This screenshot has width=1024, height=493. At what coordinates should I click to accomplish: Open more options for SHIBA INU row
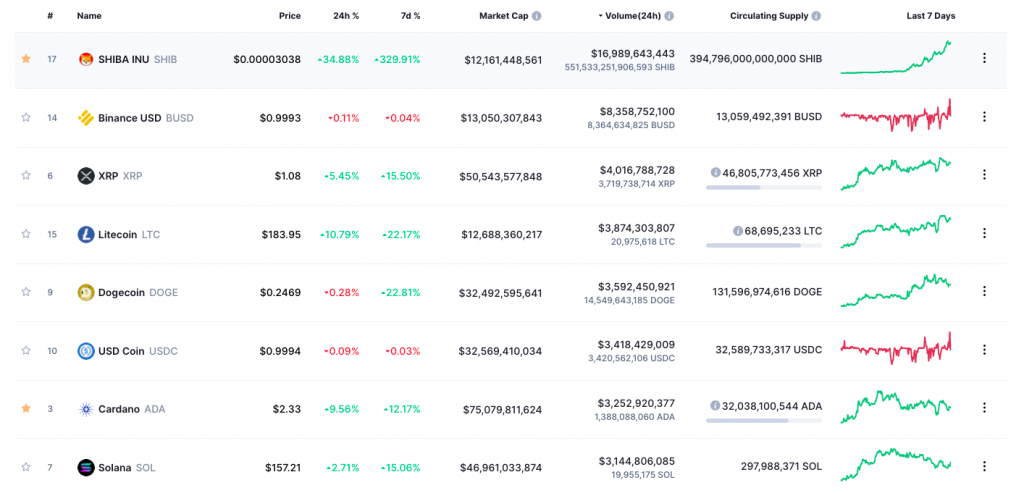tap(984, 58)
